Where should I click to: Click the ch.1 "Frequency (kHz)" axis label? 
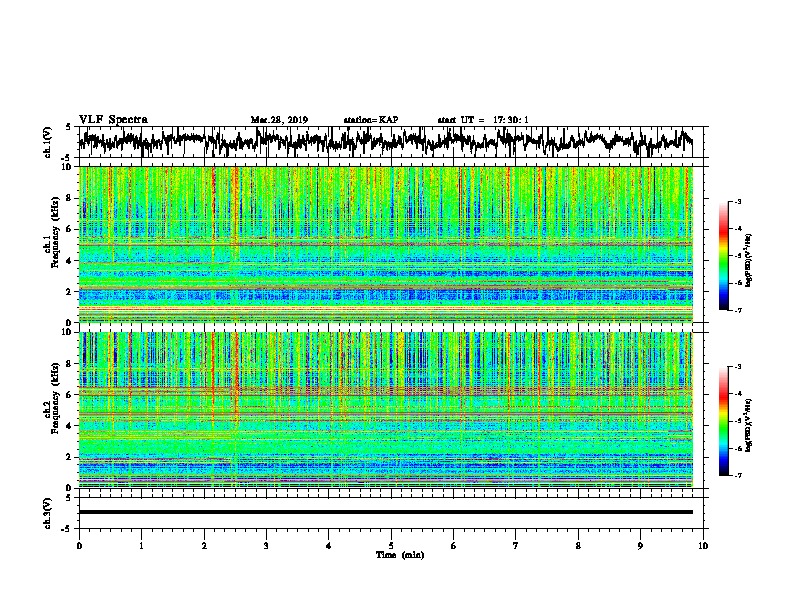click(56, 231)
